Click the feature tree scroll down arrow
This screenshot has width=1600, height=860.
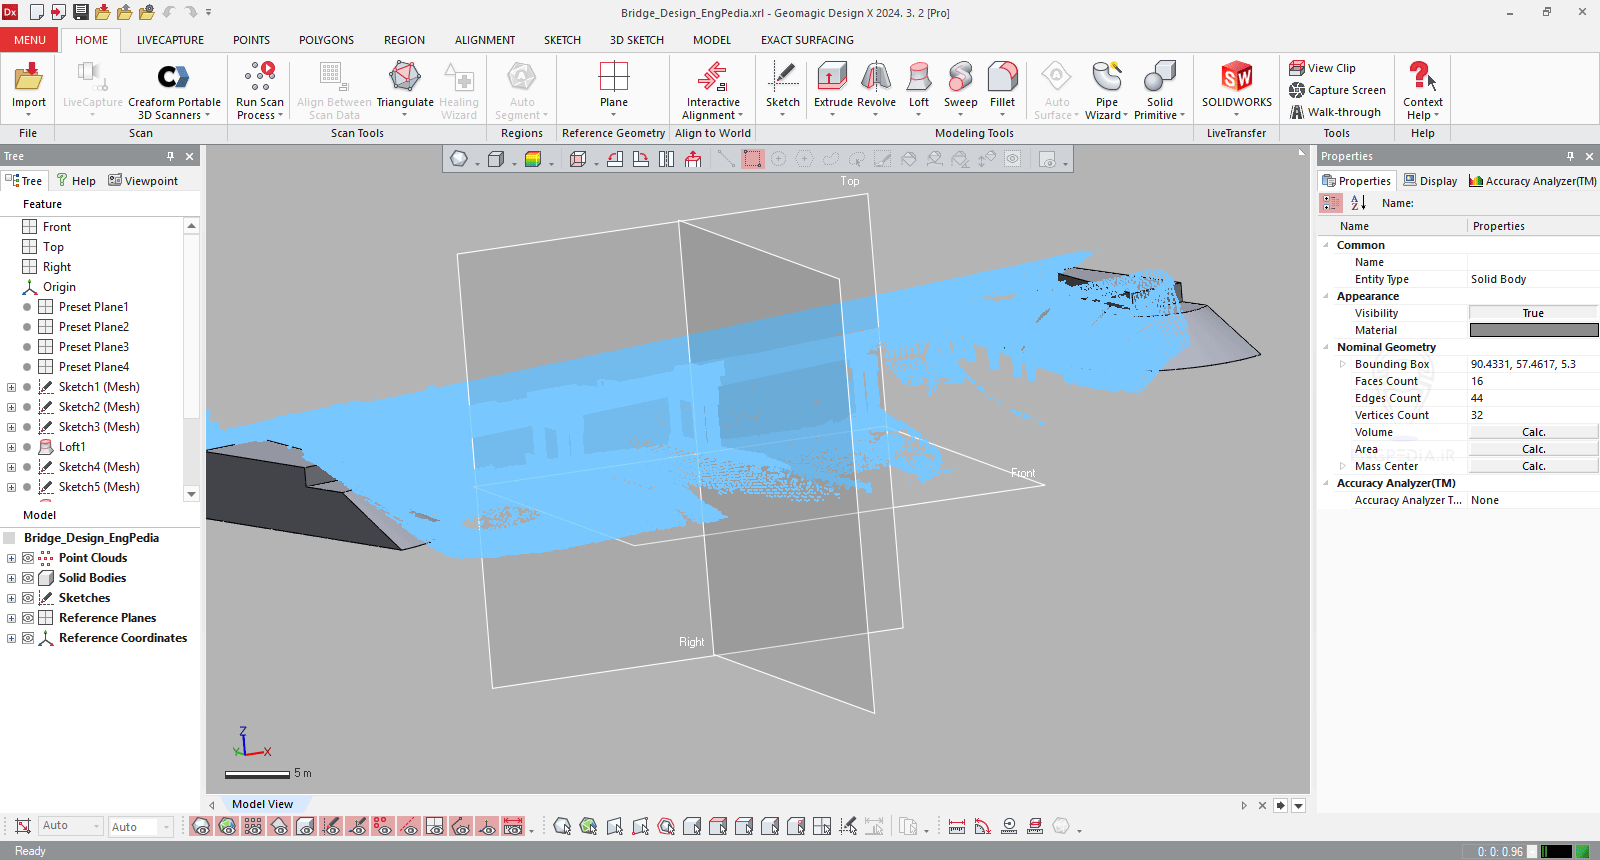coord(191,494)
